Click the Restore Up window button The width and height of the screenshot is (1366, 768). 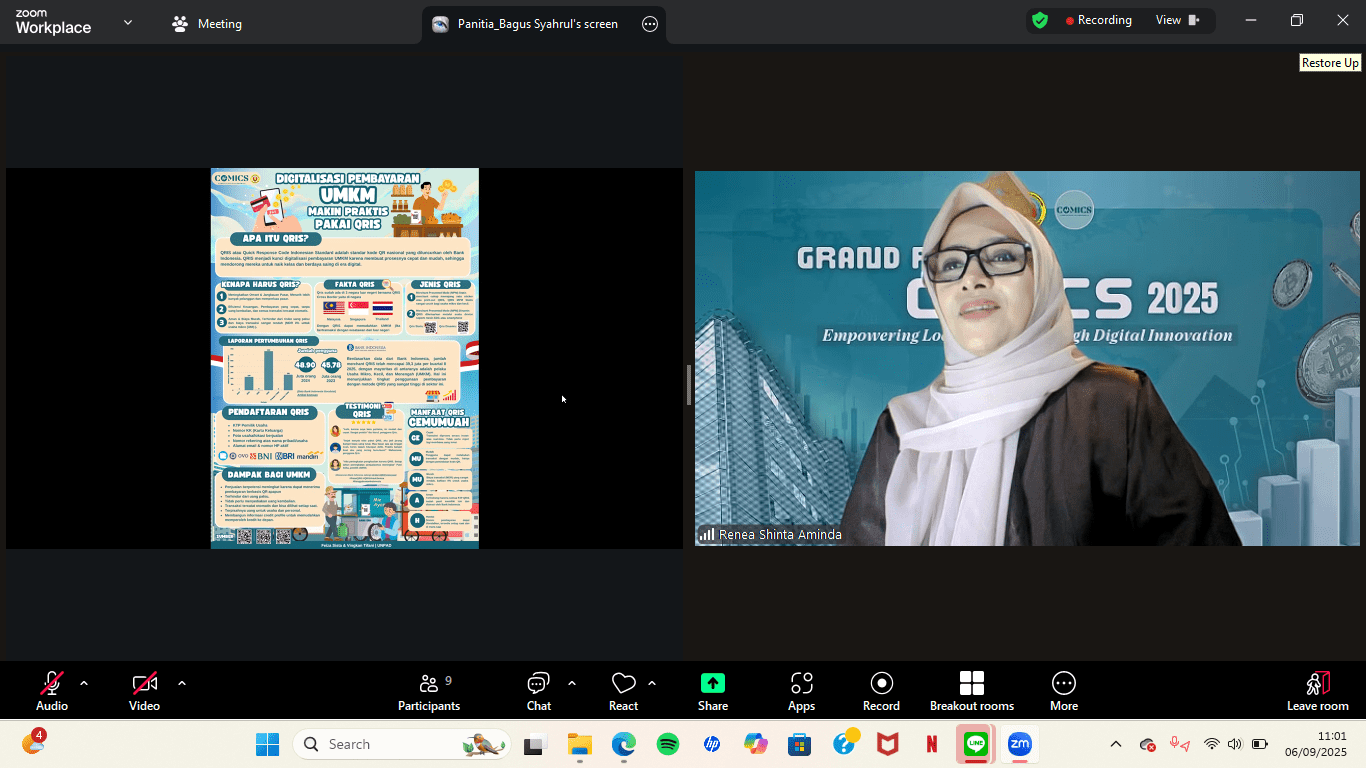[1297, 20]
